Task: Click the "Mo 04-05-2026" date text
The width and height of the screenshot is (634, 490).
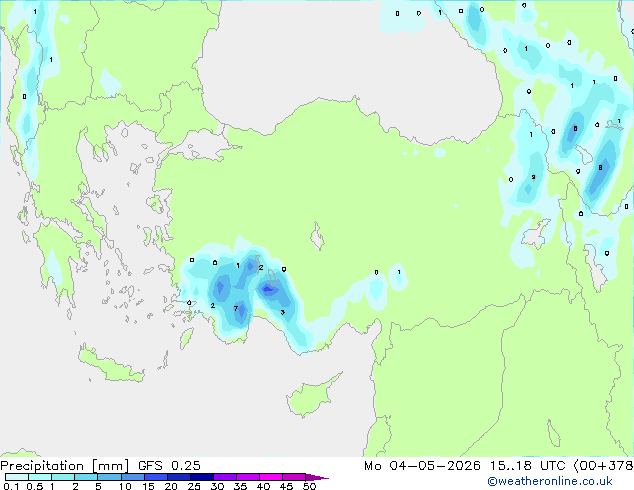Action: point(422,466)
